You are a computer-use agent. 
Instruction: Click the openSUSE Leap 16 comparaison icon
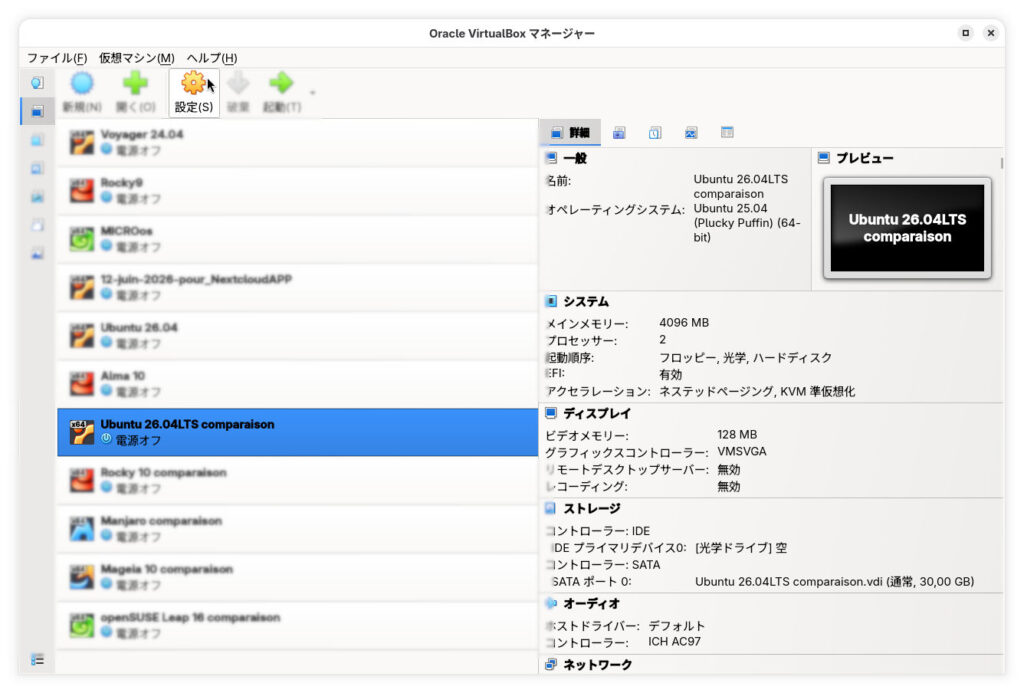coord(82,626)
